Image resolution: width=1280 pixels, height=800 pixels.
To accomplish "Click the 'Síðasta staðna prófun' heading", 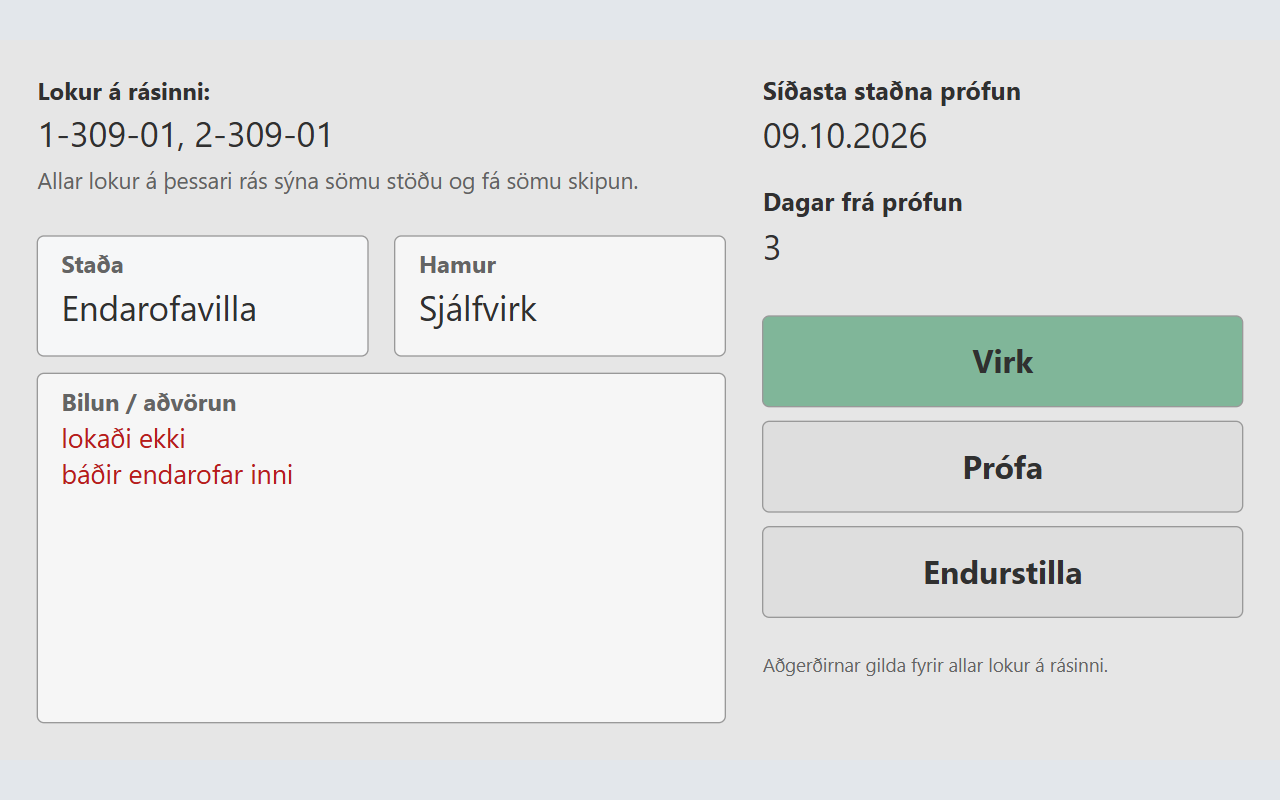I will pos(892,92).
